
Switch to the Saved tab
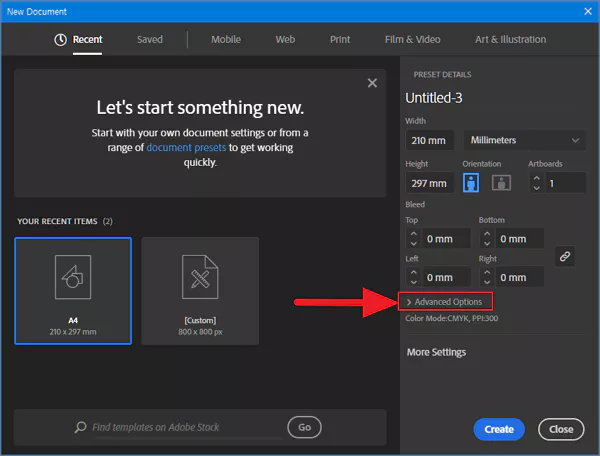click(150, 39)
